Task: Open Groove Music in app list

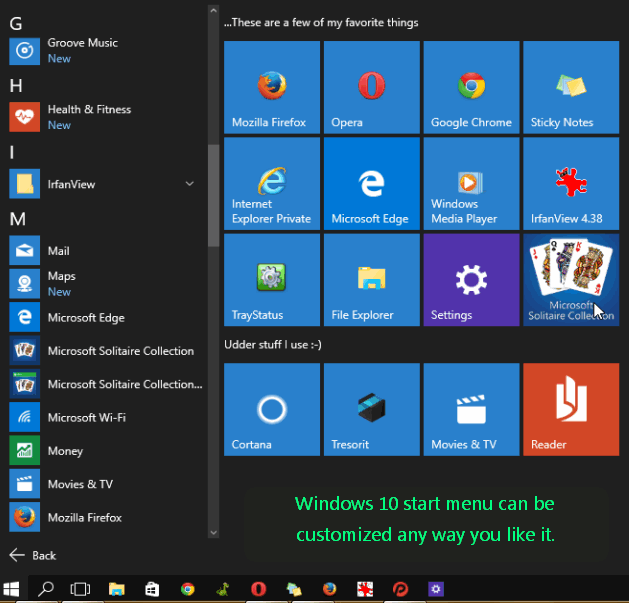Action: (104, 51)
